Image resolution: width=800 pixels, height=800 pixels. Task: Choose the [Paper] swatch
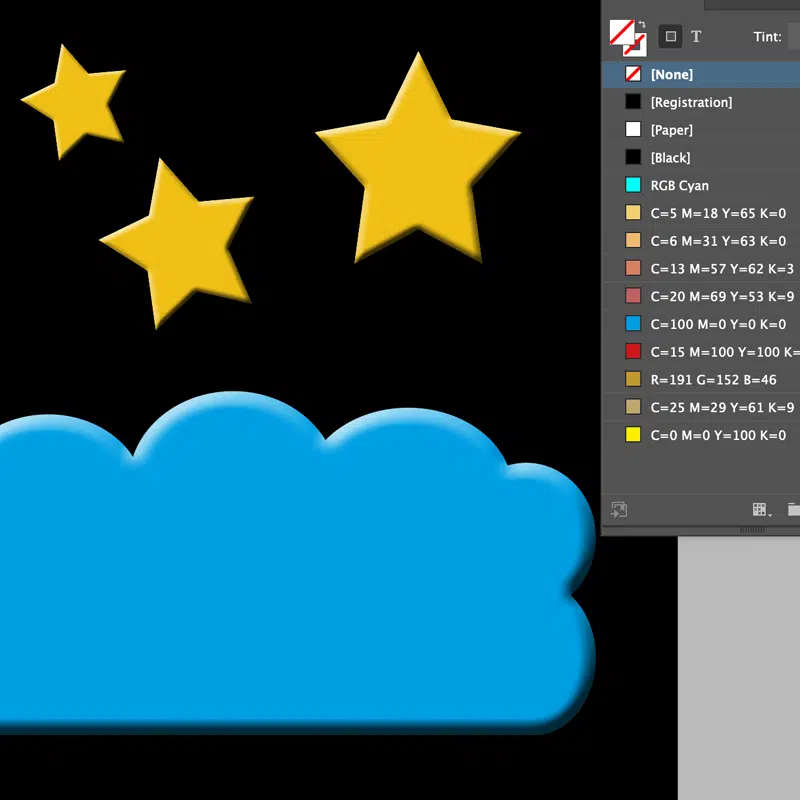700,130
